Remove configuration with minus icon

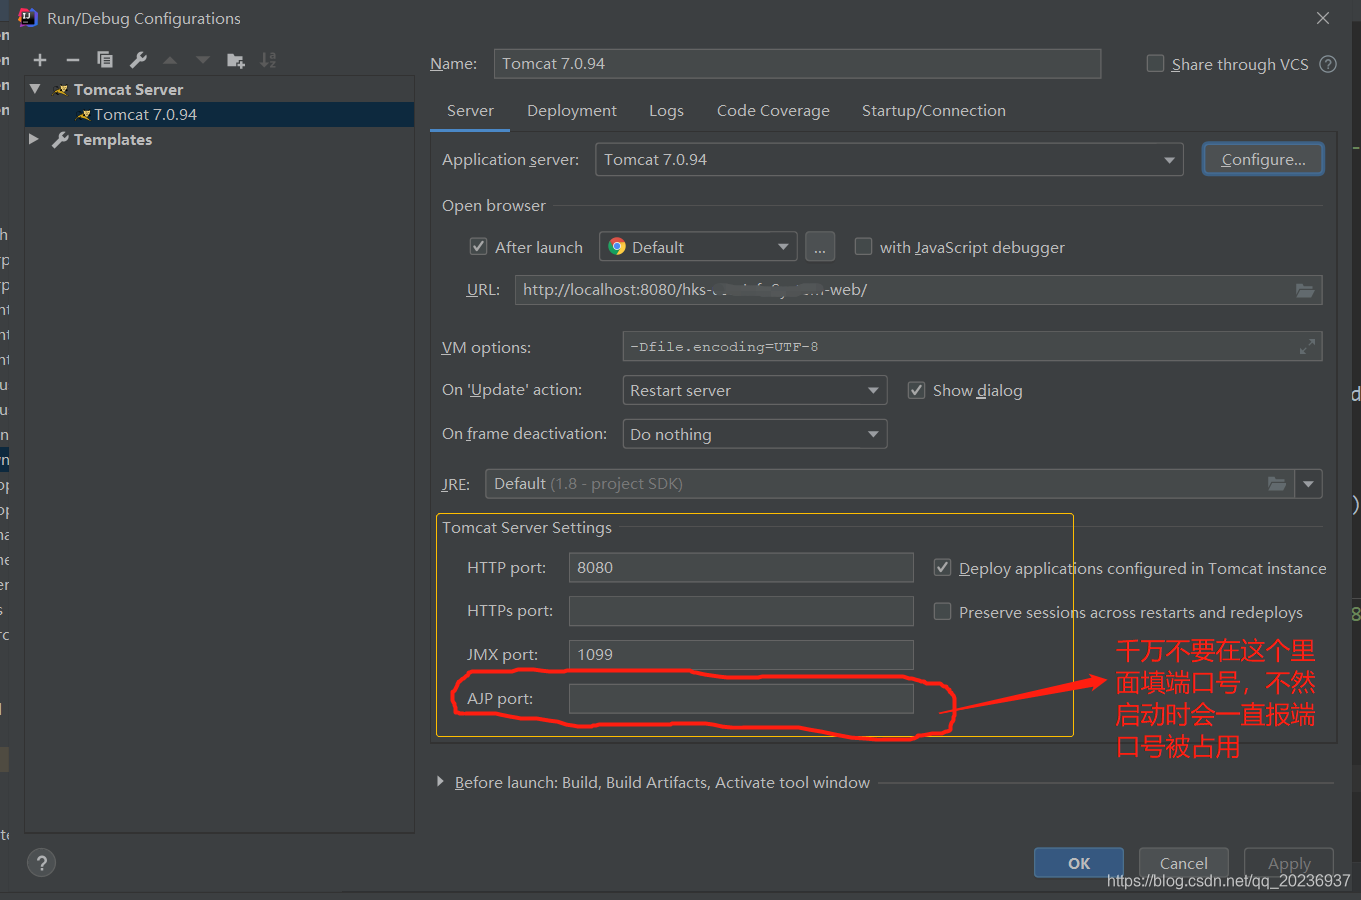pyautogui.click(x=72, y=60)
